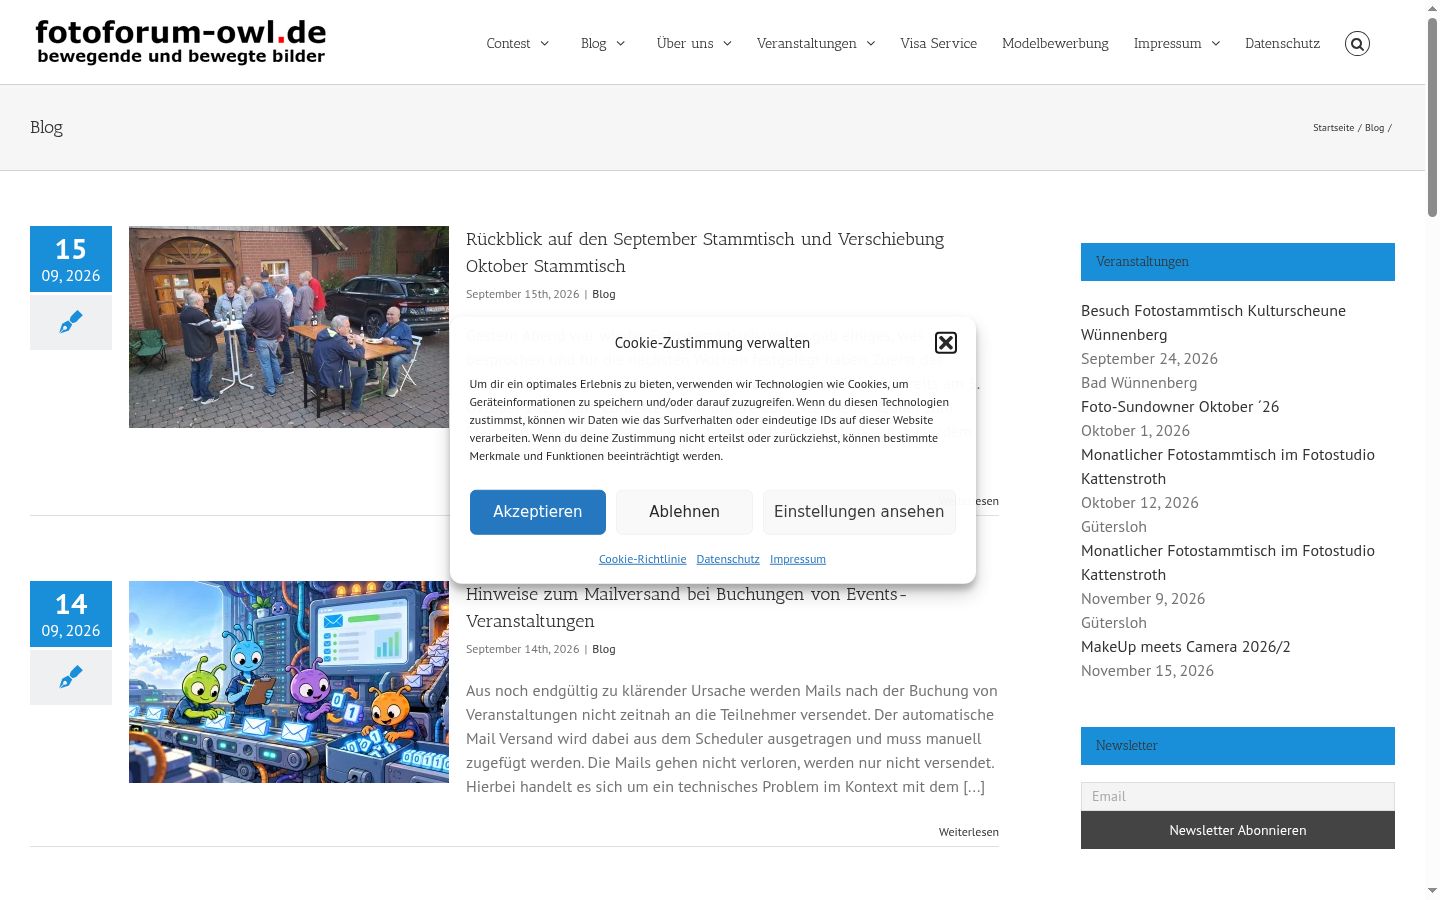Click the Bad Wünnenberg location text
The width and height of the screenshot is (1440, 900).
(x=1139, y=383)
